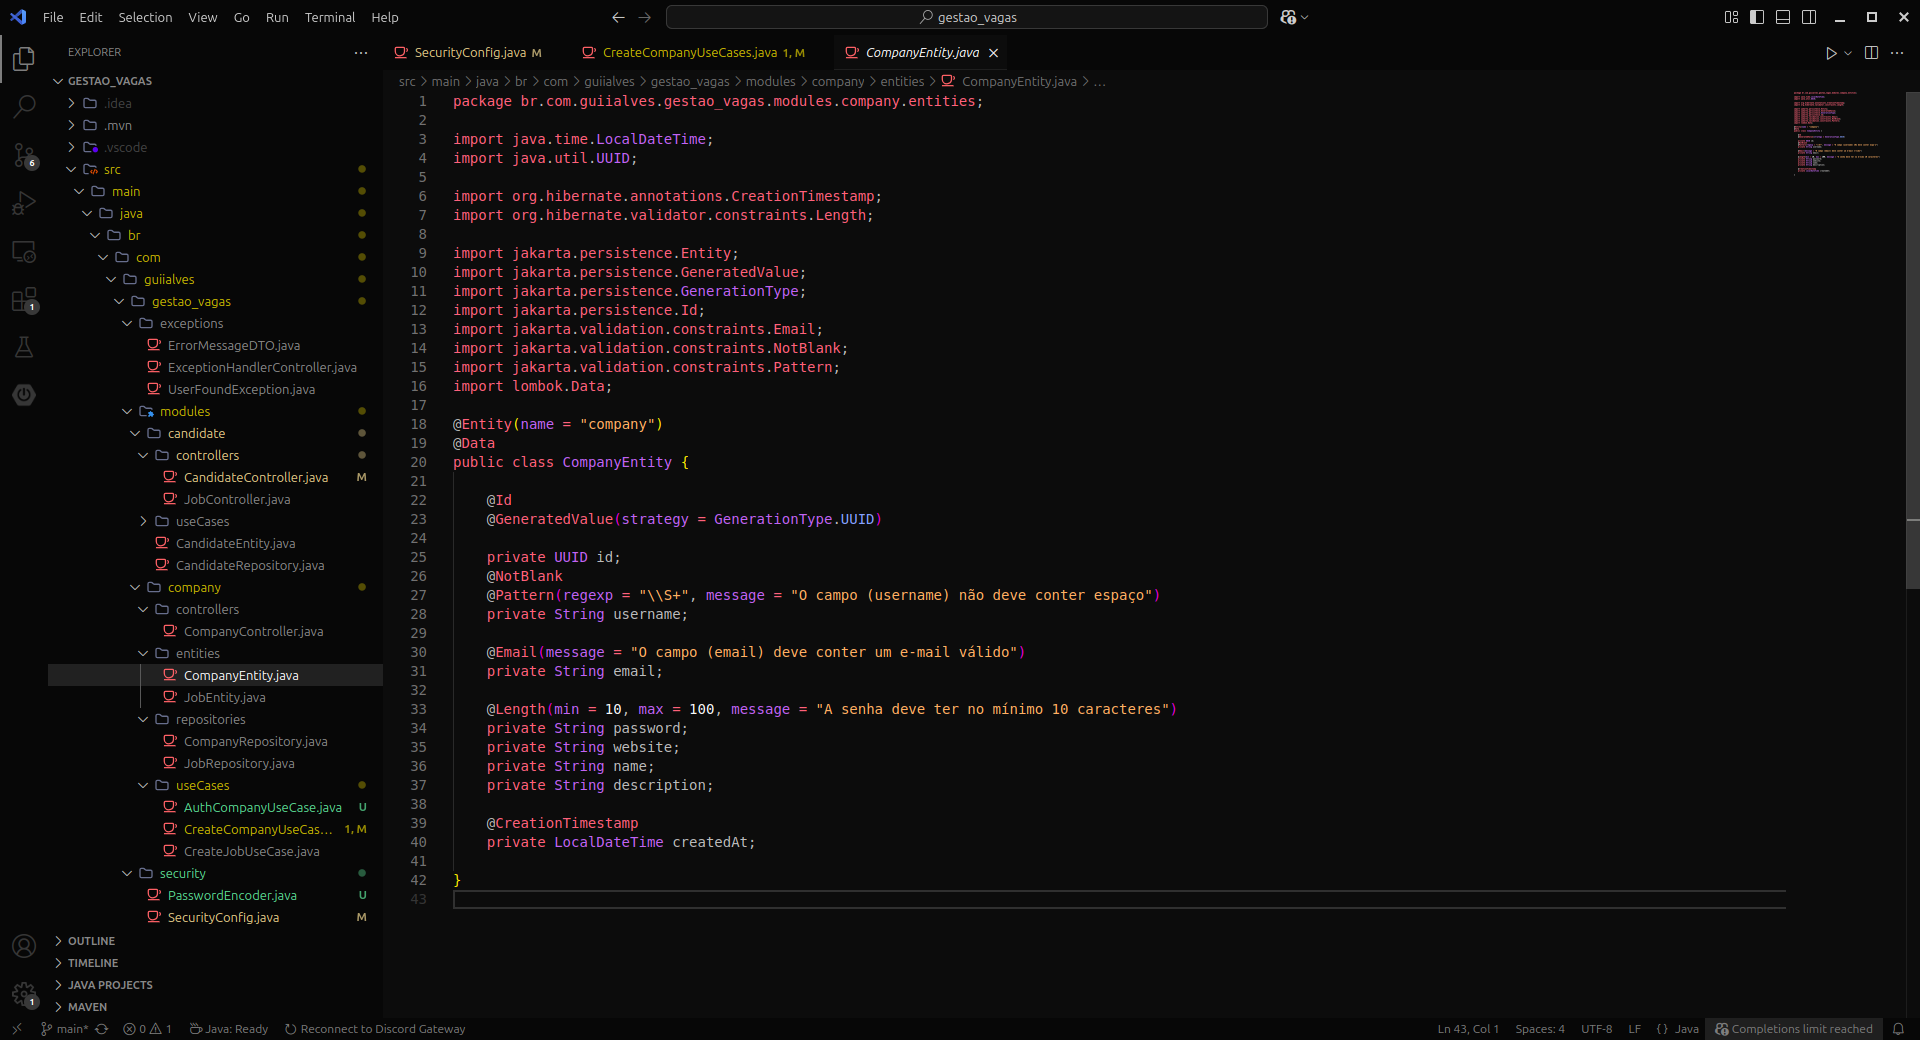Image resolution: width=1920 pixels, height=1040 pixels.
Task: Open AuthCompanyUseCase.java in explorer
Action: 263,807
